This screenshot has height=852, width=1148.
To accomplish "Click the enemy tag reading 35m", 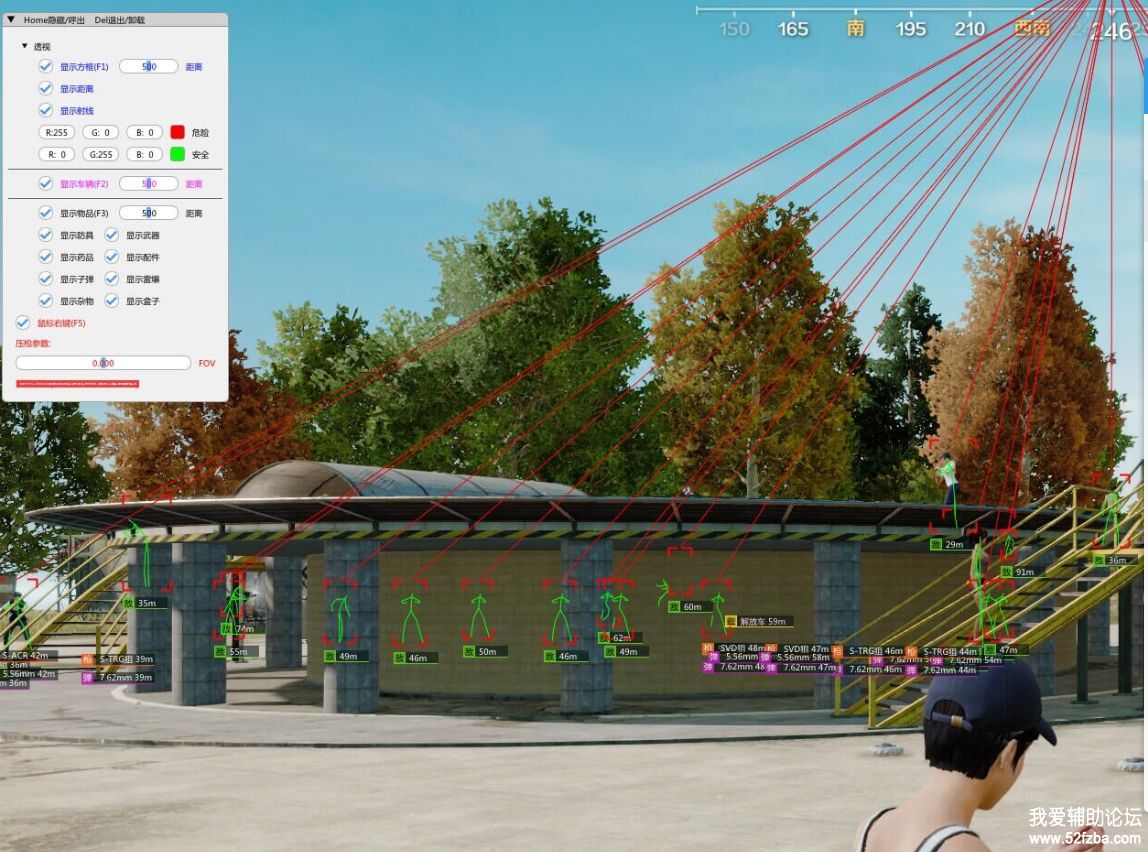I will coord(146,603).
